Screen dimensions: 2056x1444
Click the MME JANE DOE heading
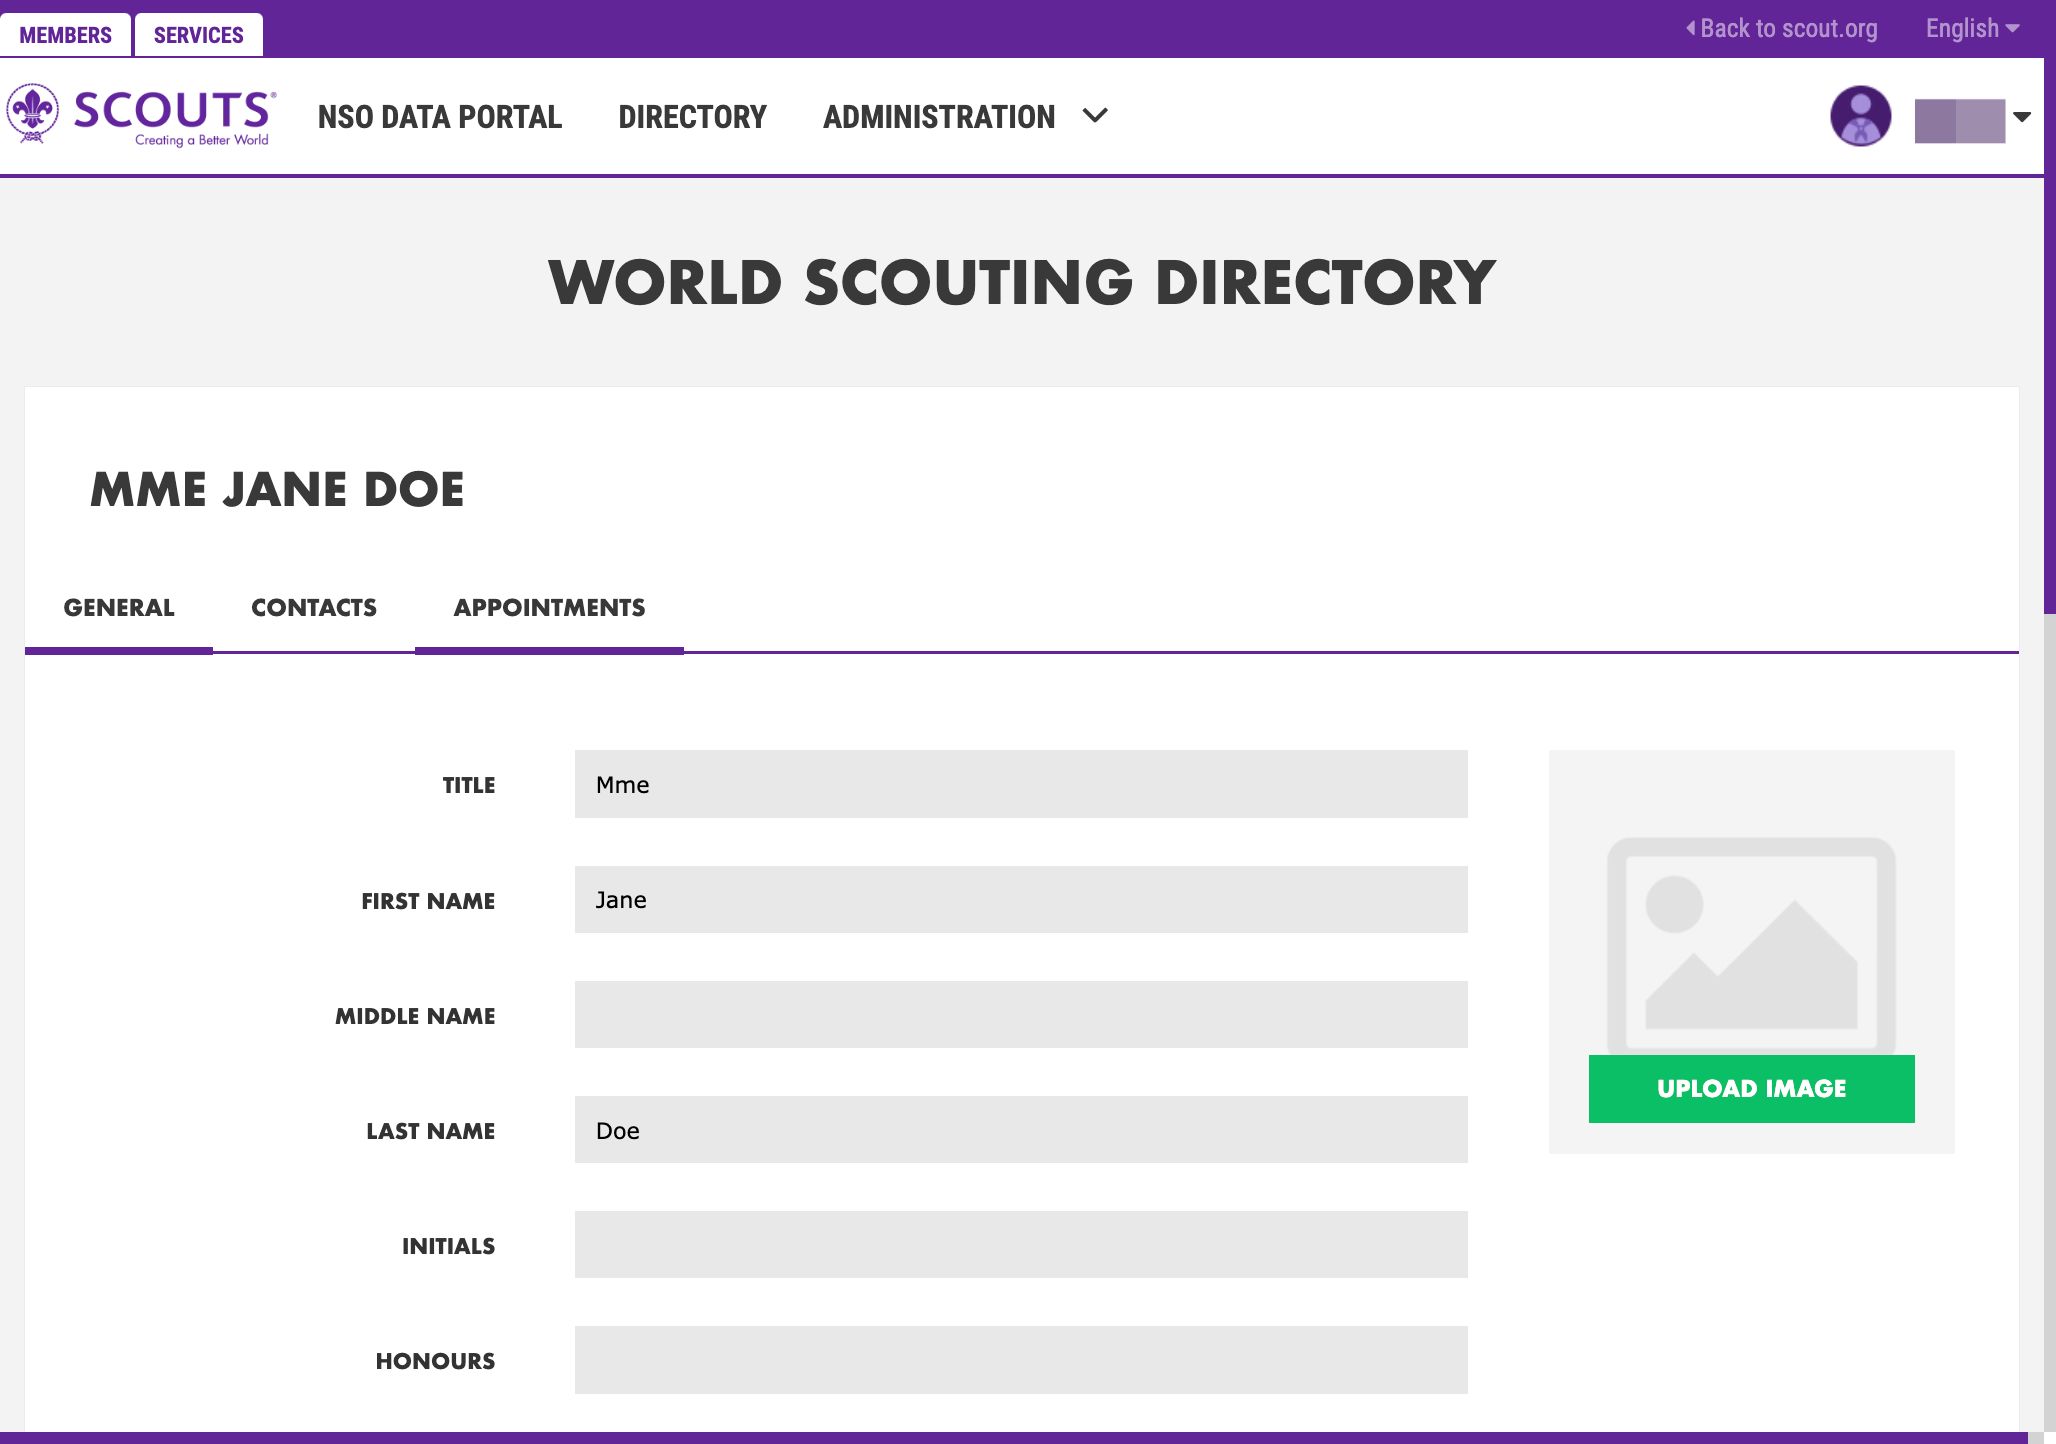coord(277,489)
